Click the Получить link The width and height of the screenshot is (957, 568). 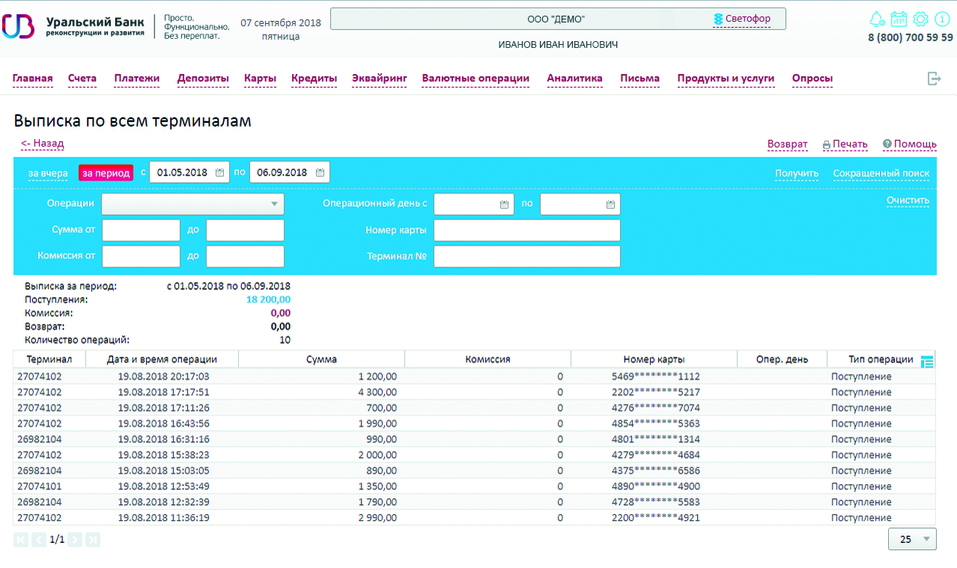click(x=796, y=173)
